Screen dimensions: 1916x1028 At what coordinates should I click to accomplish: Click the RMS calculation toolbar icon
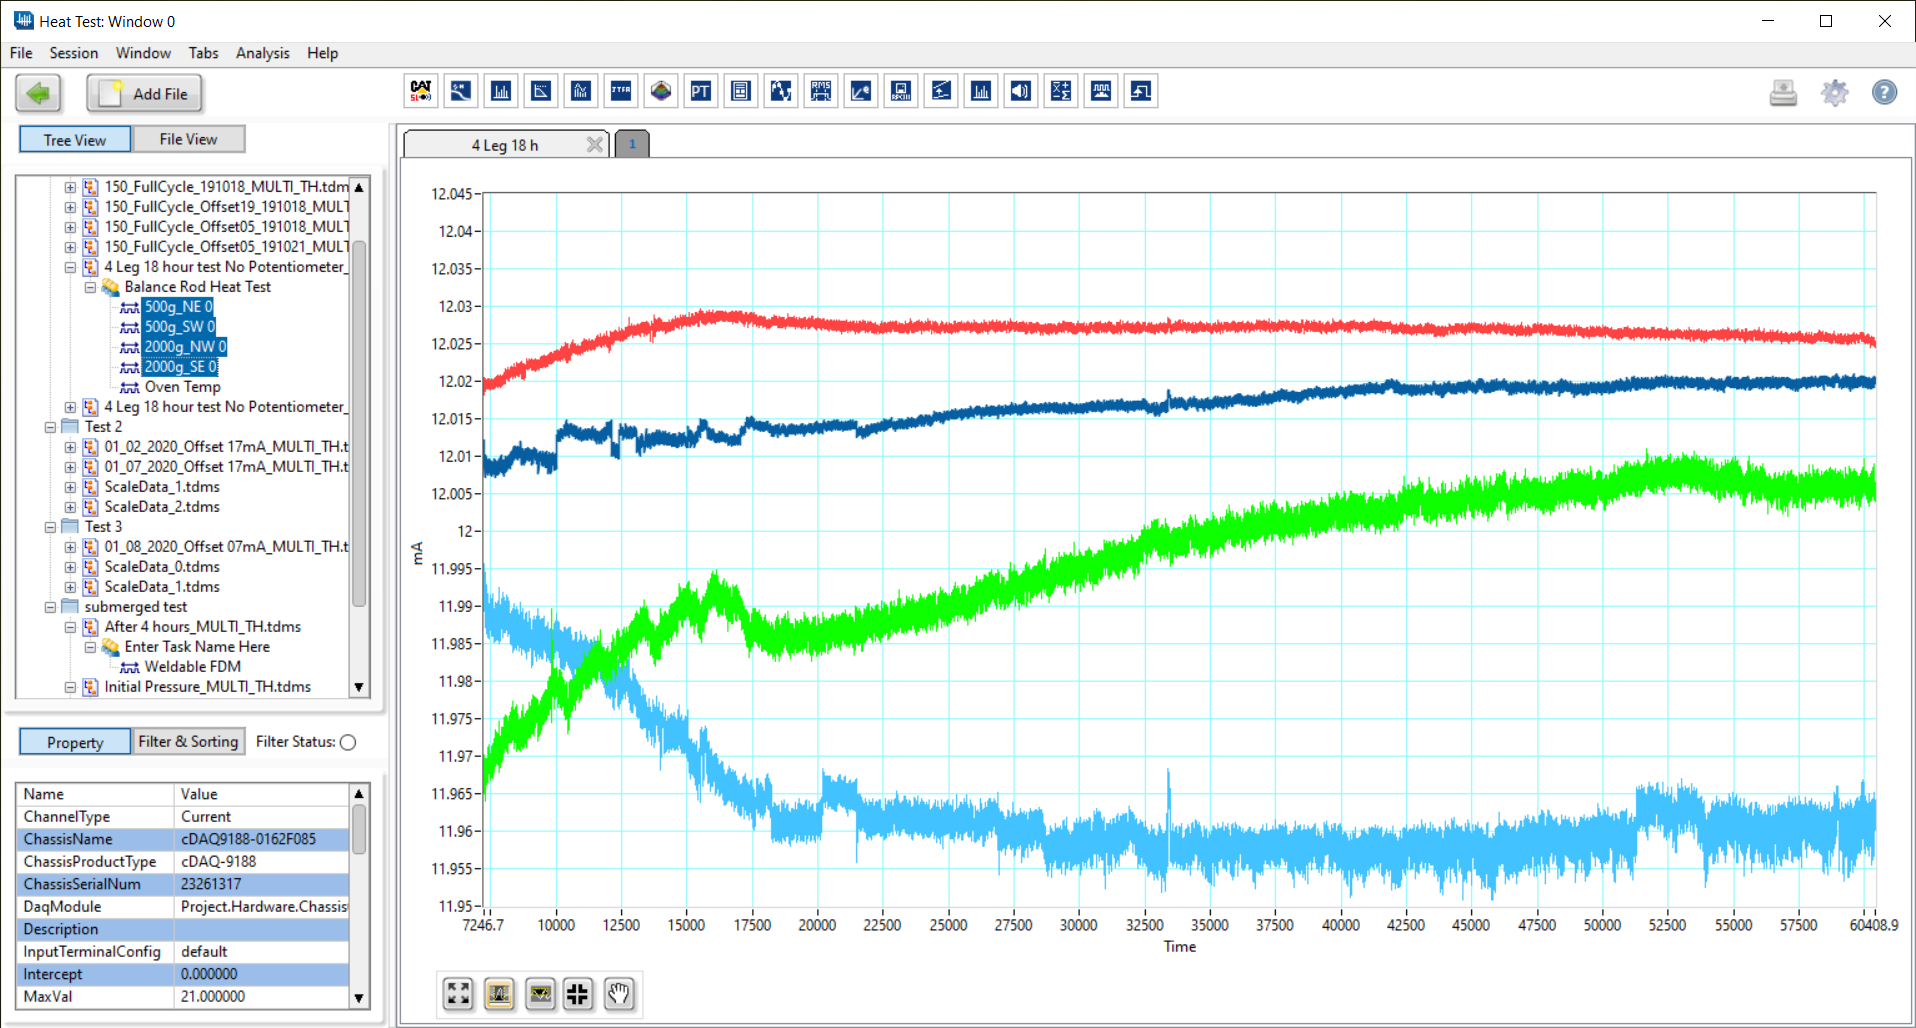[821, 91]
